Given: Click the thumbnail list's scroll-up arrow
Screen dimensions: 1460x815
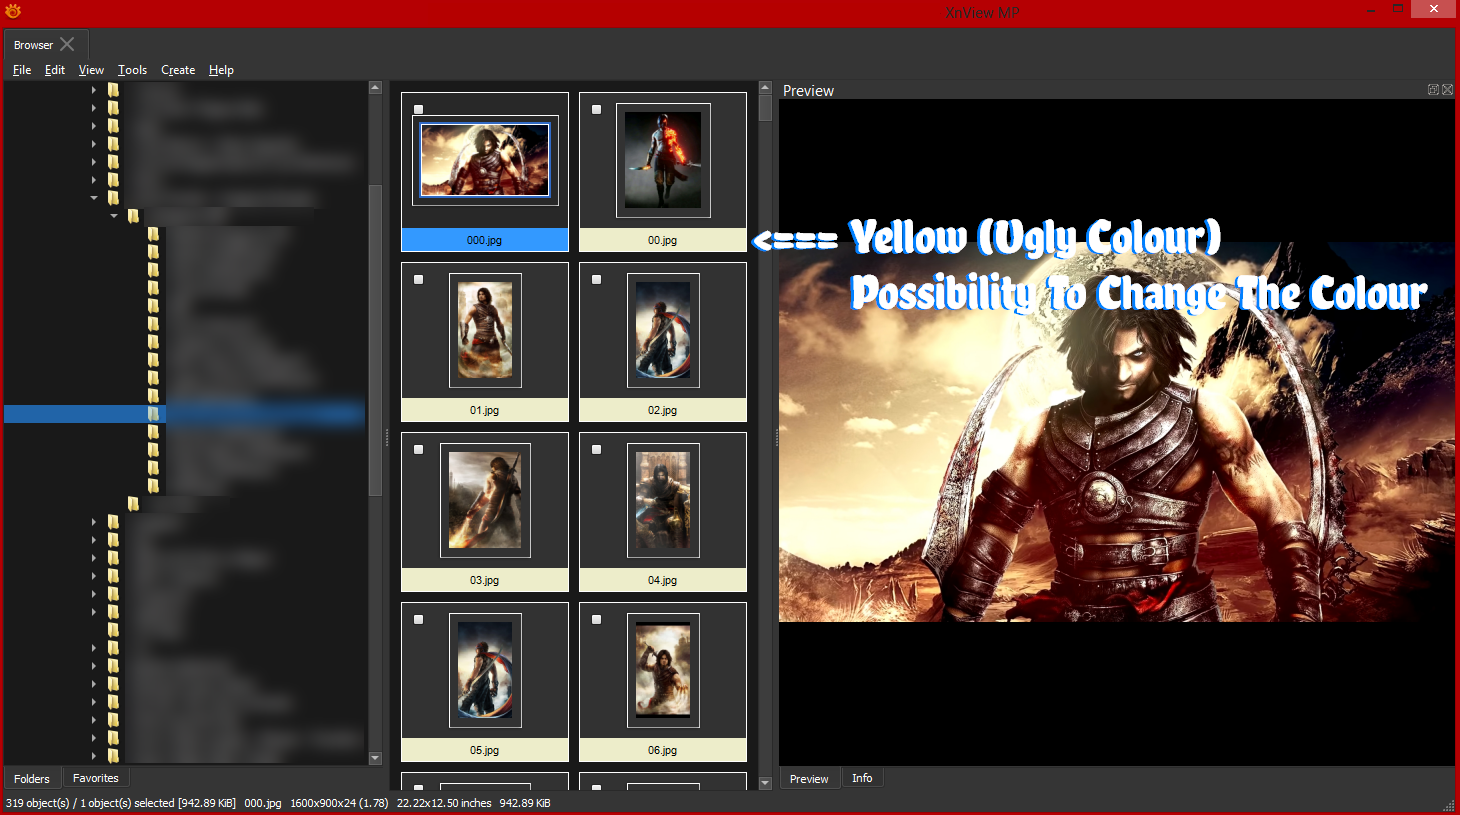Looking at the screenshot, I should tap(765, 87).
